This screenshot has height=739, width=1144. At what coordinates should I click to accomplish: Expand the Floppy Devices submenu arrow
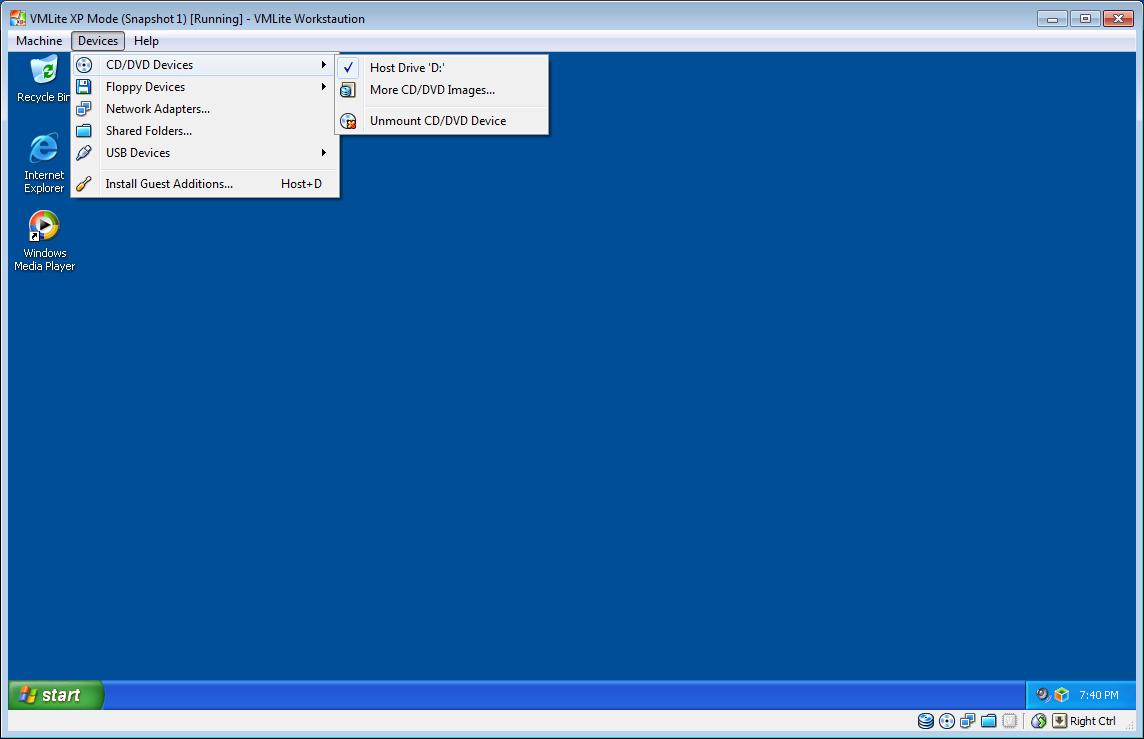tap(323, 87)
